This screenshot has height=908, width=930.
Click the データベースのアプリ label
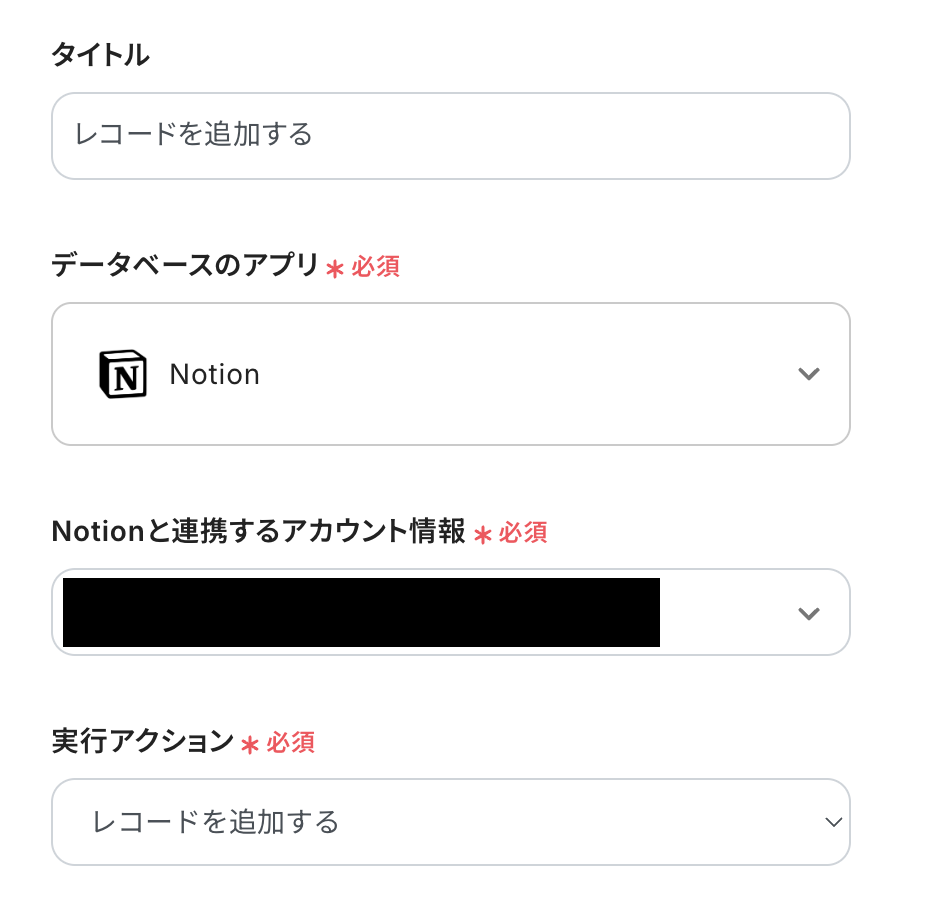184,266
